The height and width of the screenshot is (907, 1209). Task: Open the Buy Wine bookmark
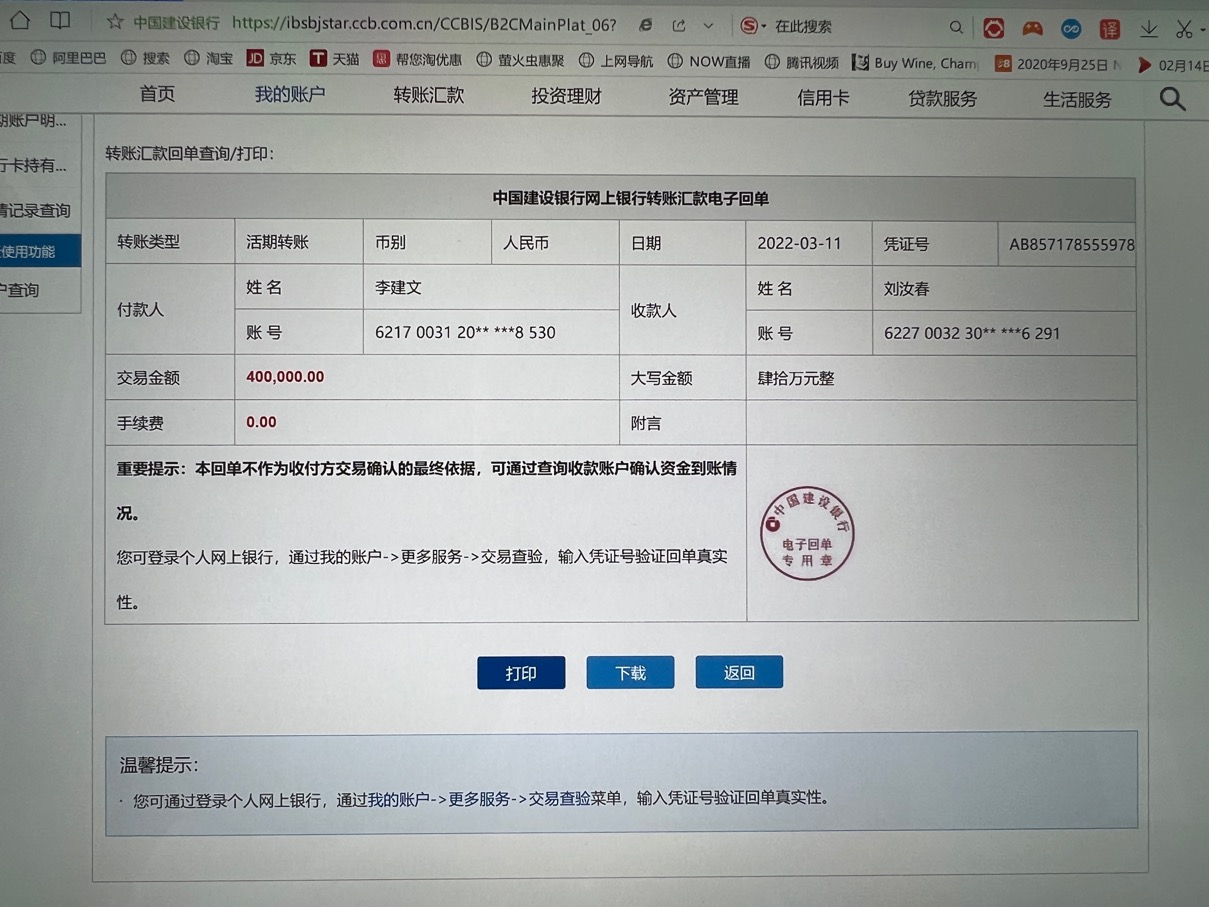point(915,63)
